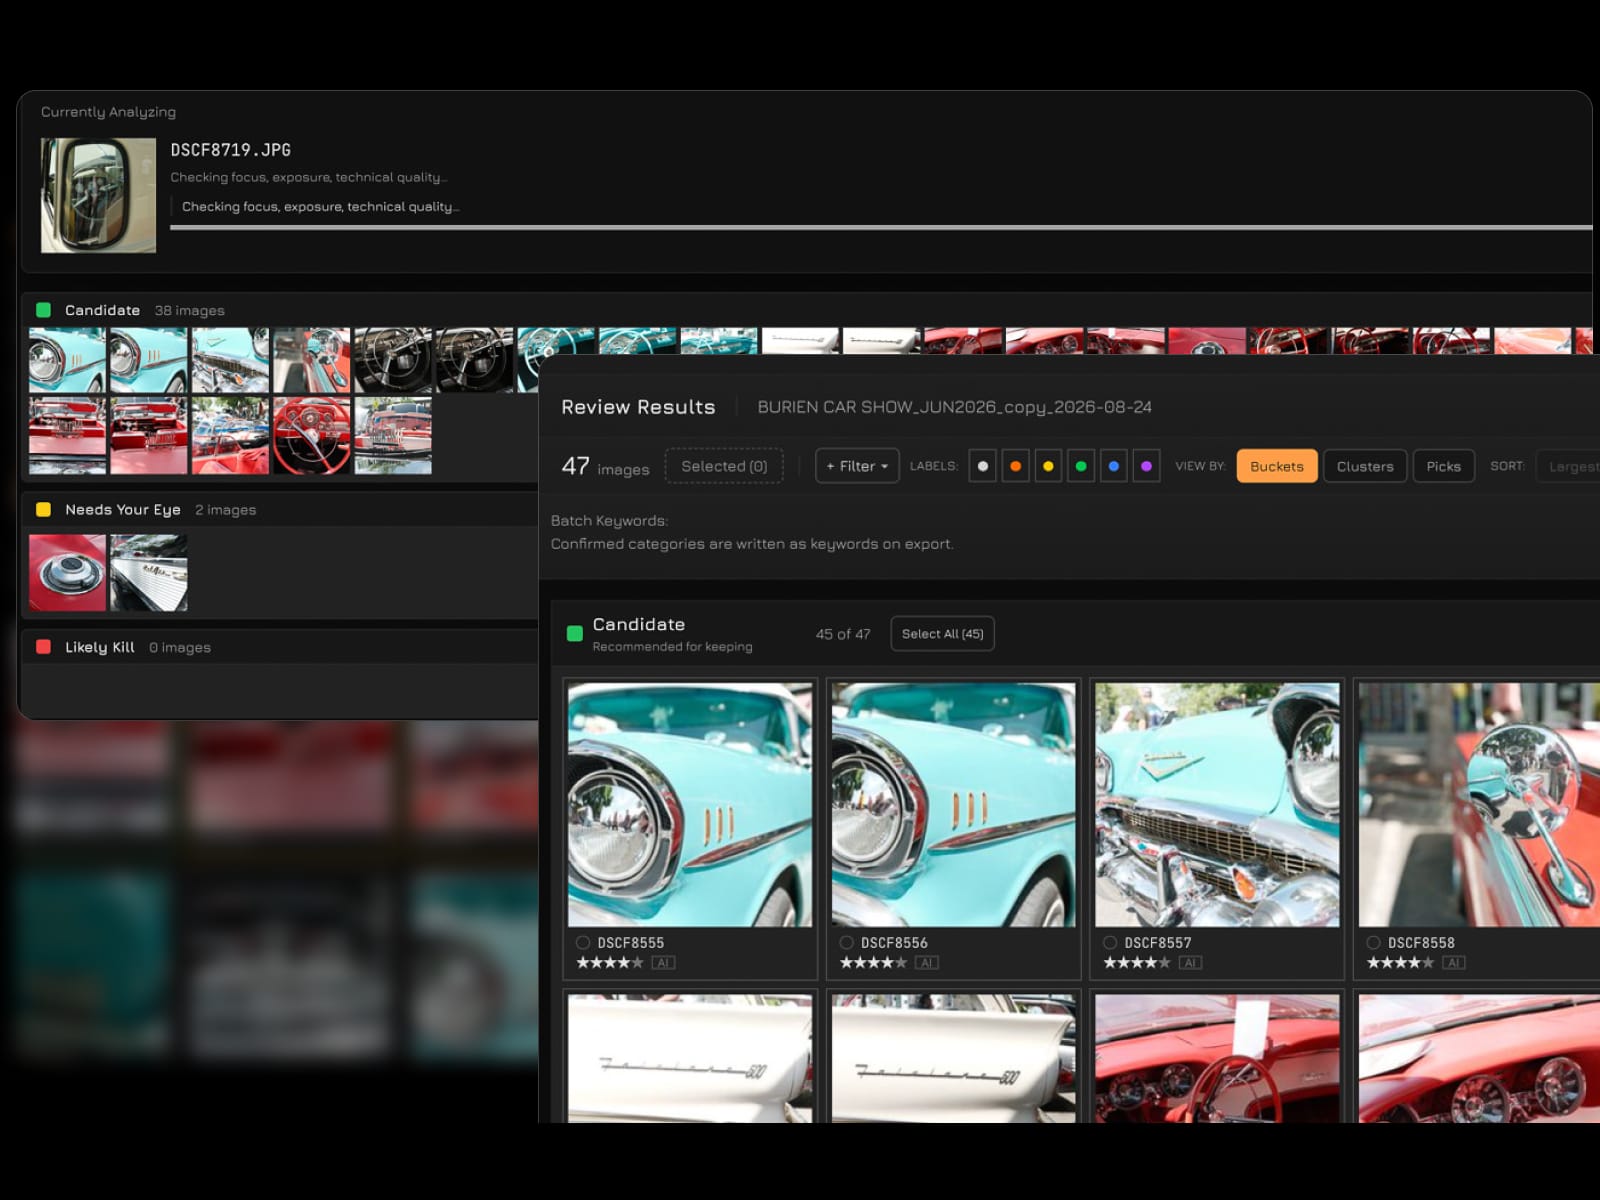Switch view to Buckets

click(1277, 466)
